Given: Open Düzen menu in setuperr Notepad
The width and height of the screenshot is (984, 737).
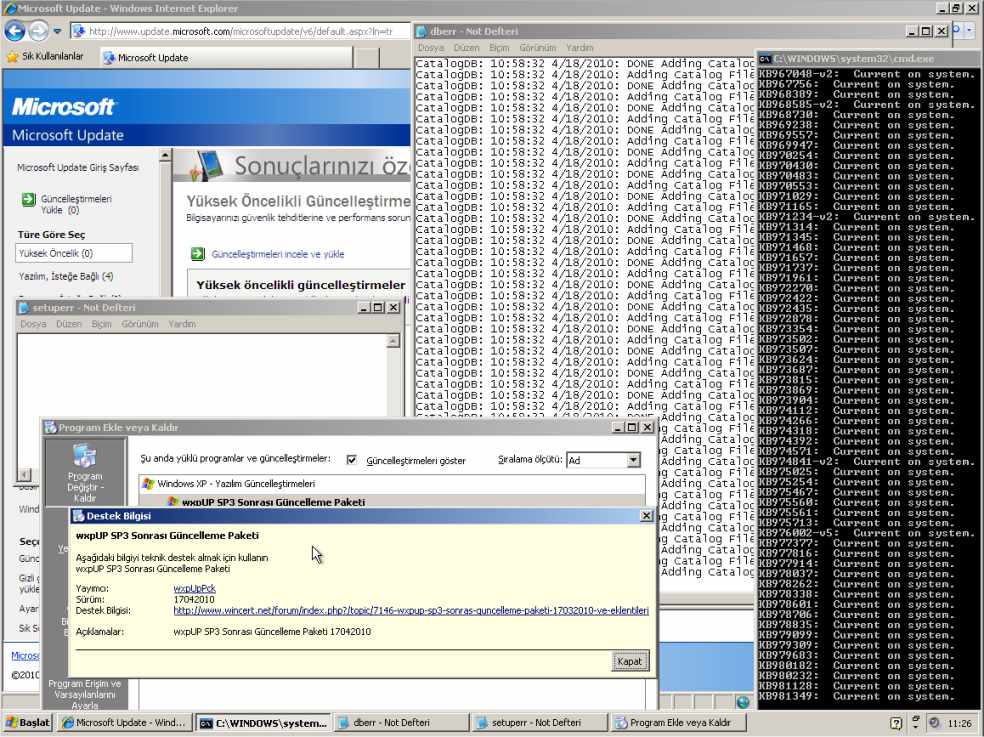Looking at the screenshot, I should 68,324.
